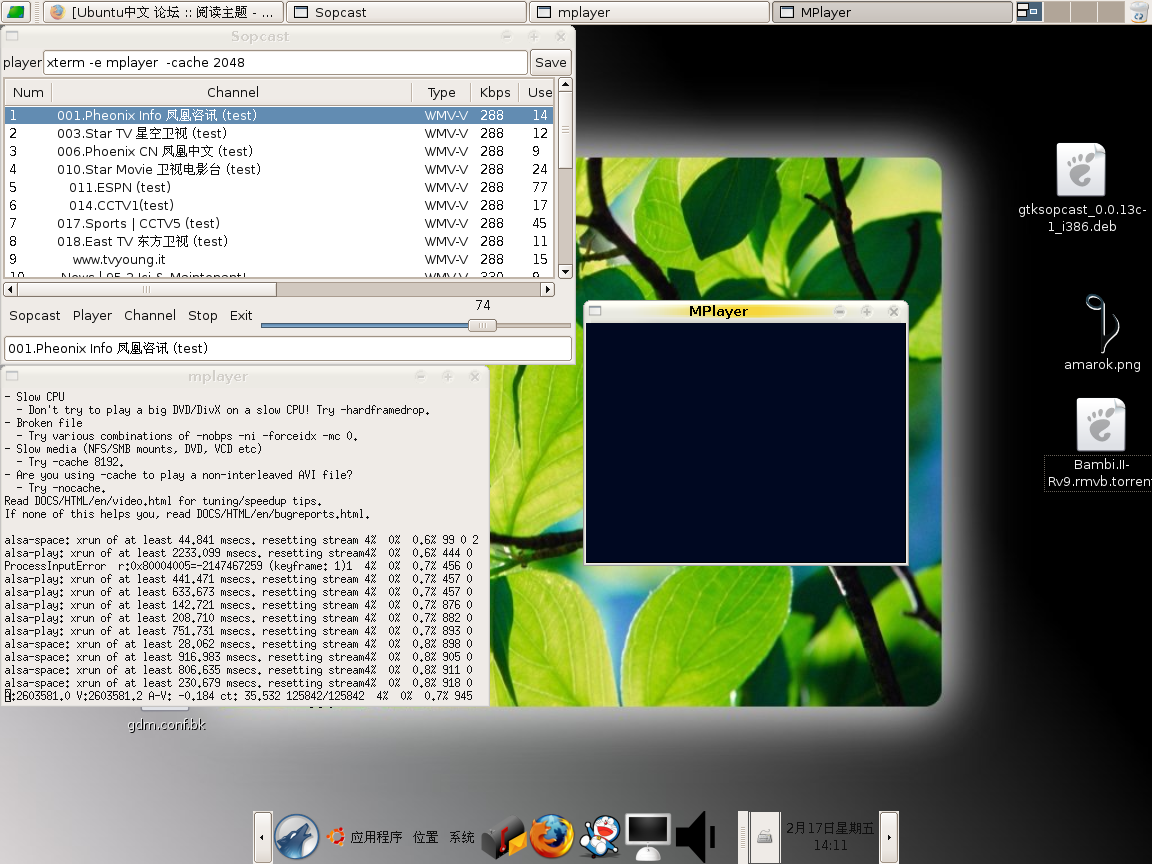This screenshot has width=1152, height=864.
Task: Click player command input field
Action: [x=285, y=62]
